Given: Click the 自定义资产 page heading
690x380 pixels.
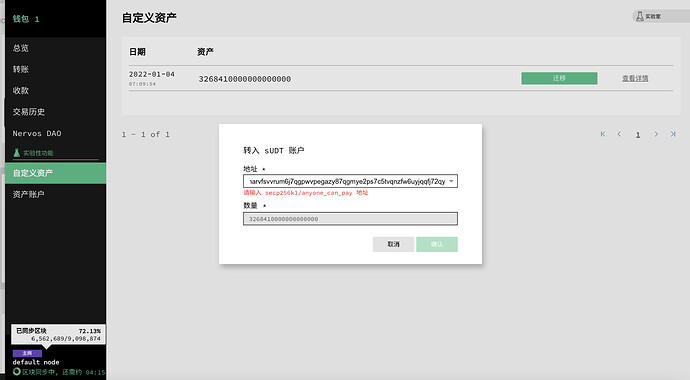Looking at the screenshot, I should (x=149, y=18).
